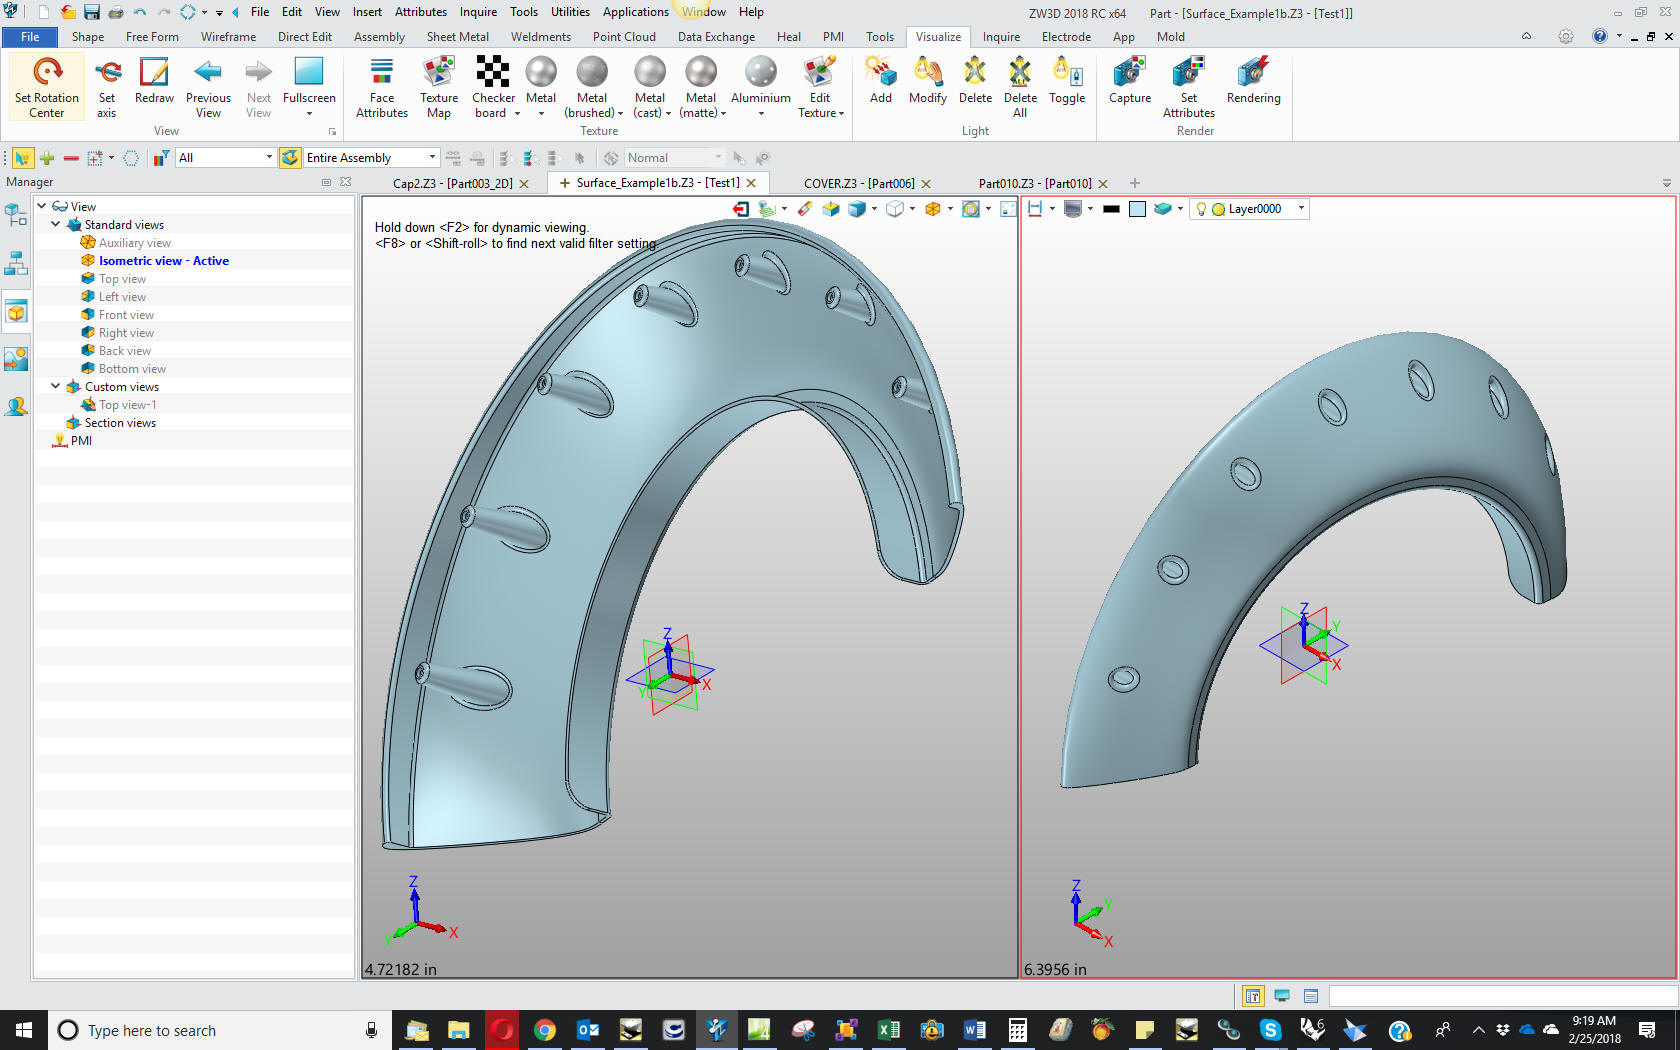Click the green plus add-to-selection icon
1680x1050 pixels.
tap(47, 158)
